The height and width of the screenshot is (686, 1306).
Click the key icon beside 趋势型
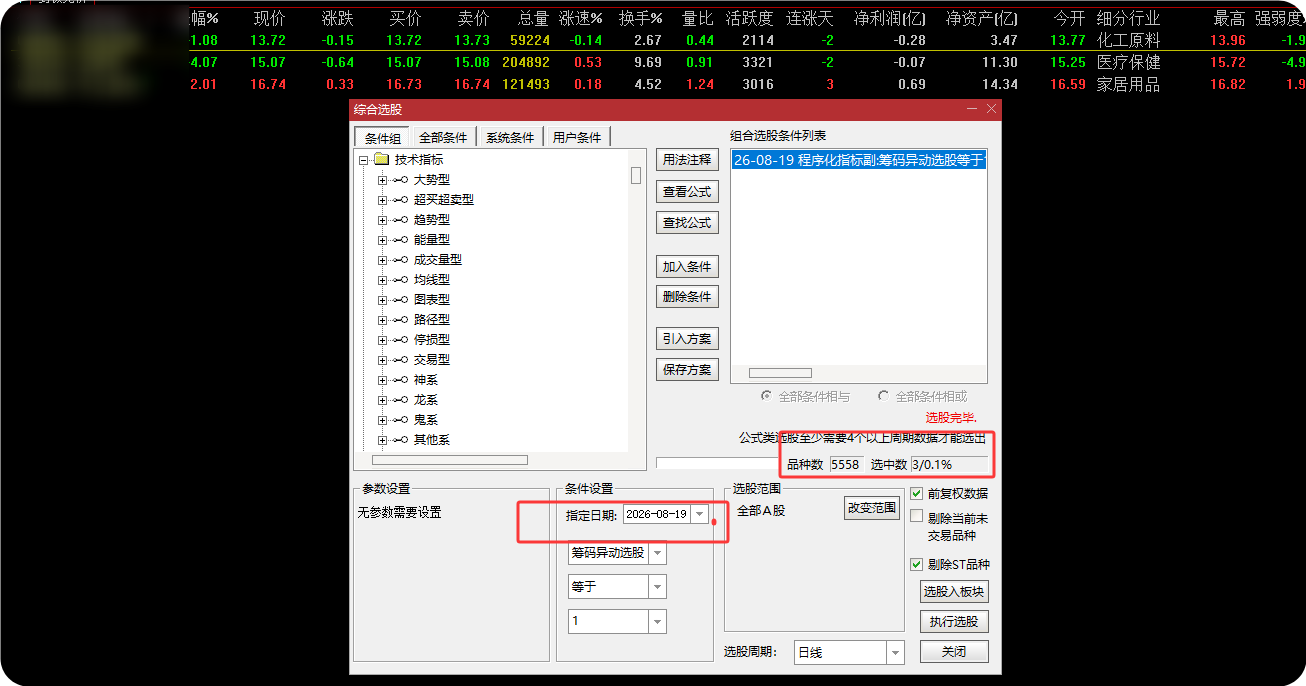click(400, 220)
